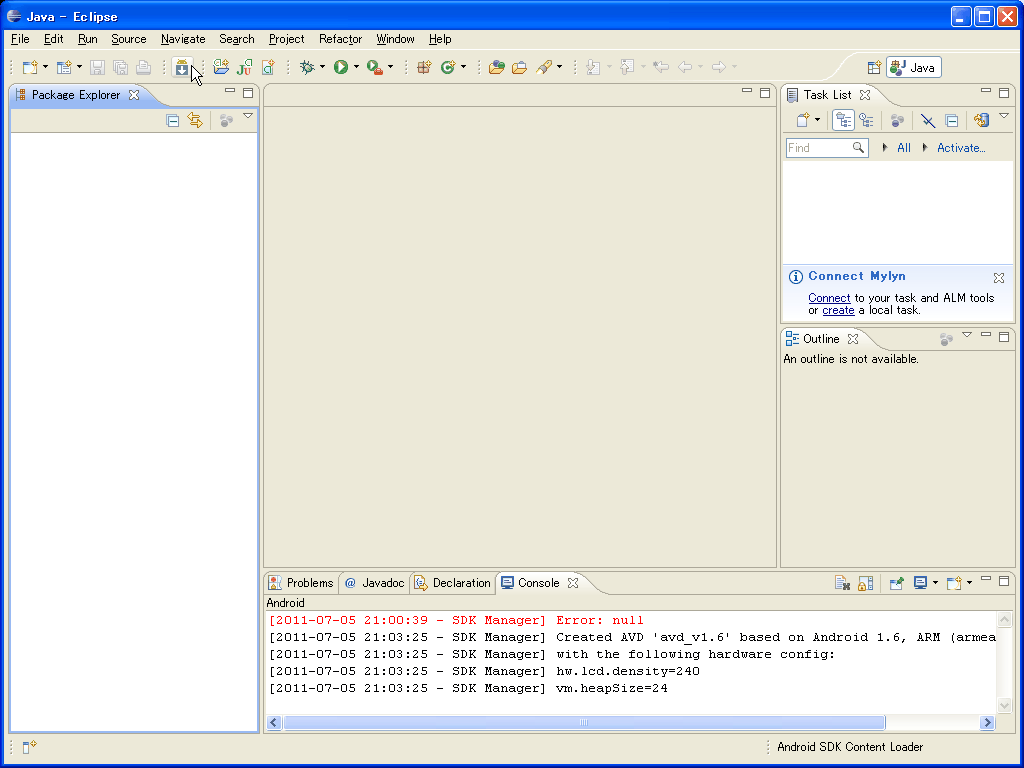Open the Run menu
The width and height of the screenshot is (1024, 768).
[x=88, y=39]
